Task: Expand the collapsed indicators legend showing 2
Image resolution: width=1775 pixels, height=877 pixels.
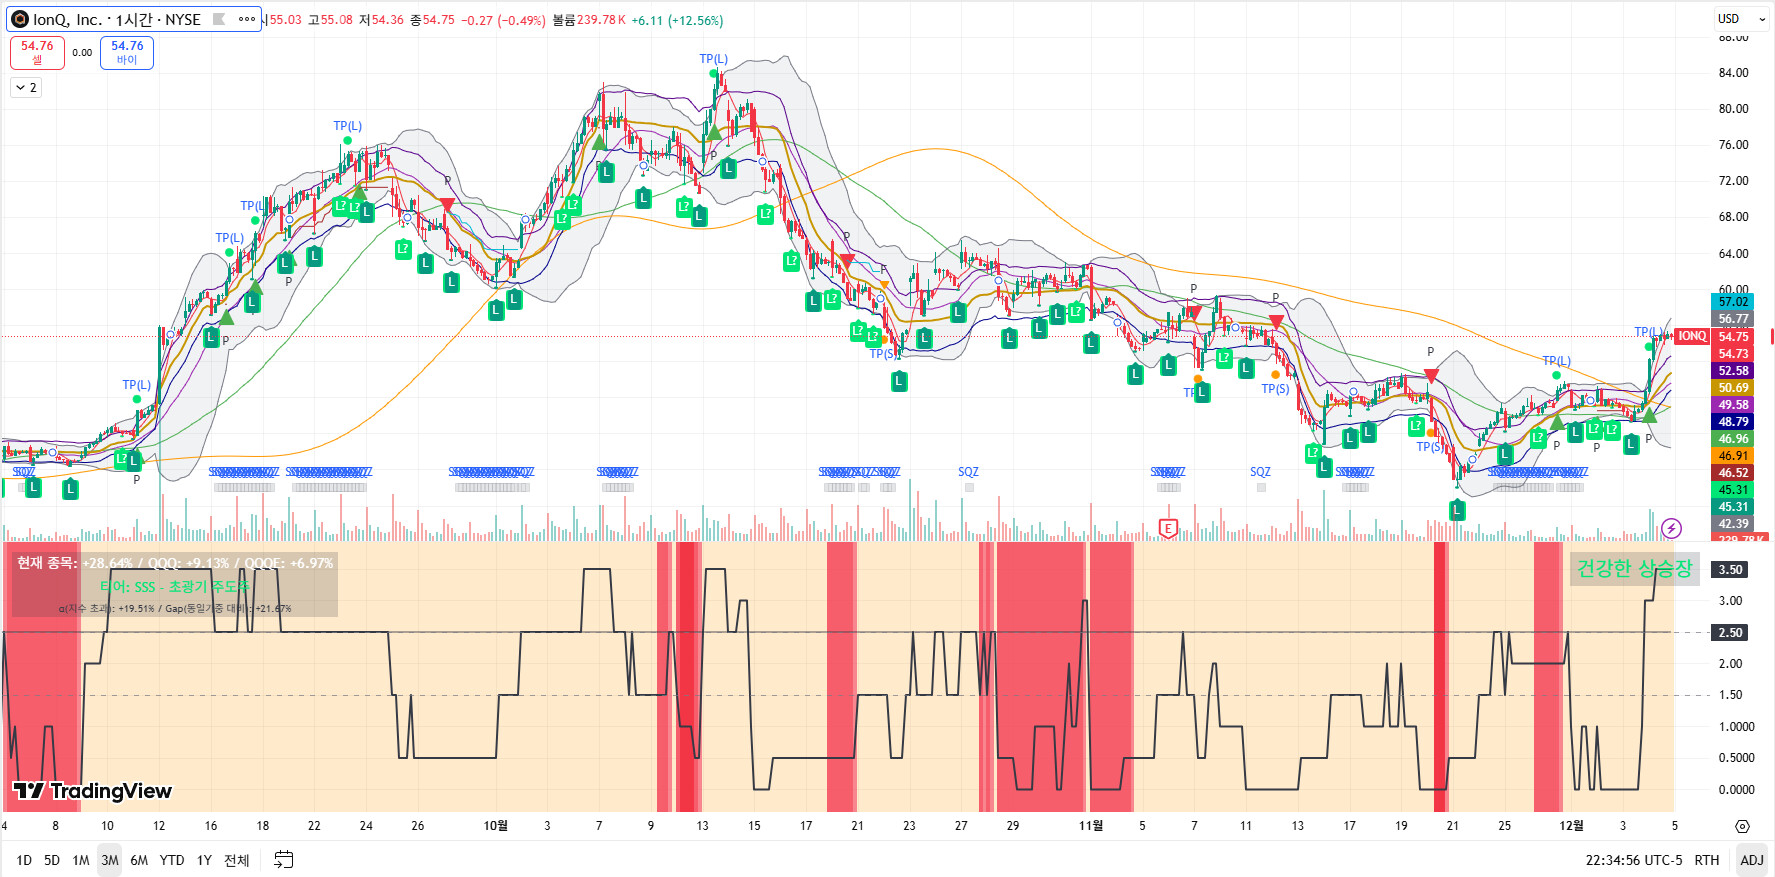Action: [x=26, y=88]
